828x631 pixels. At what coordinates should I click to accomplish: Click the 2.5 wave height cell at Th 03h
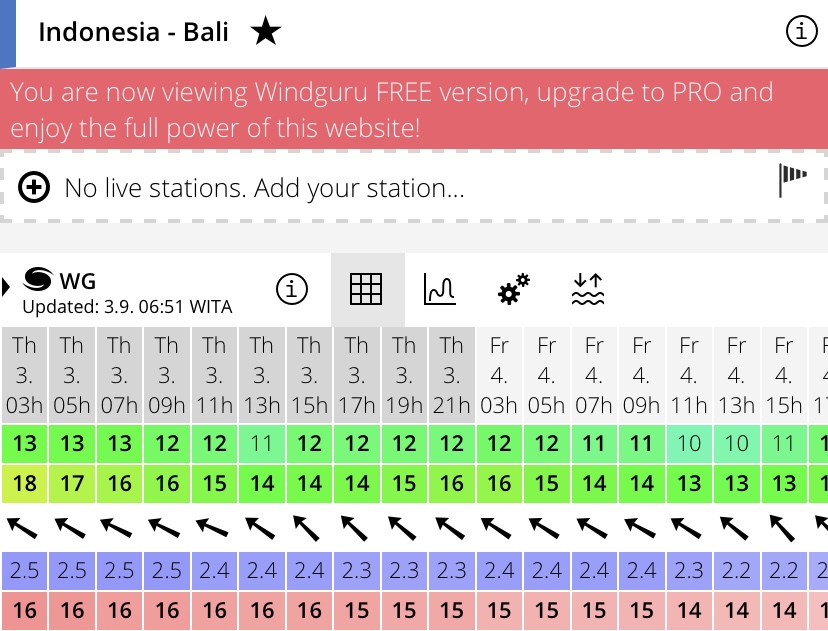[x=24, y=571]
